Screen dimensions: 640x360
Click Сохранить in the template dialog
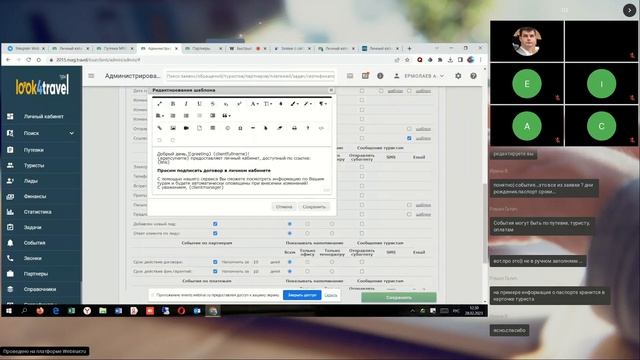pos(314,207)
